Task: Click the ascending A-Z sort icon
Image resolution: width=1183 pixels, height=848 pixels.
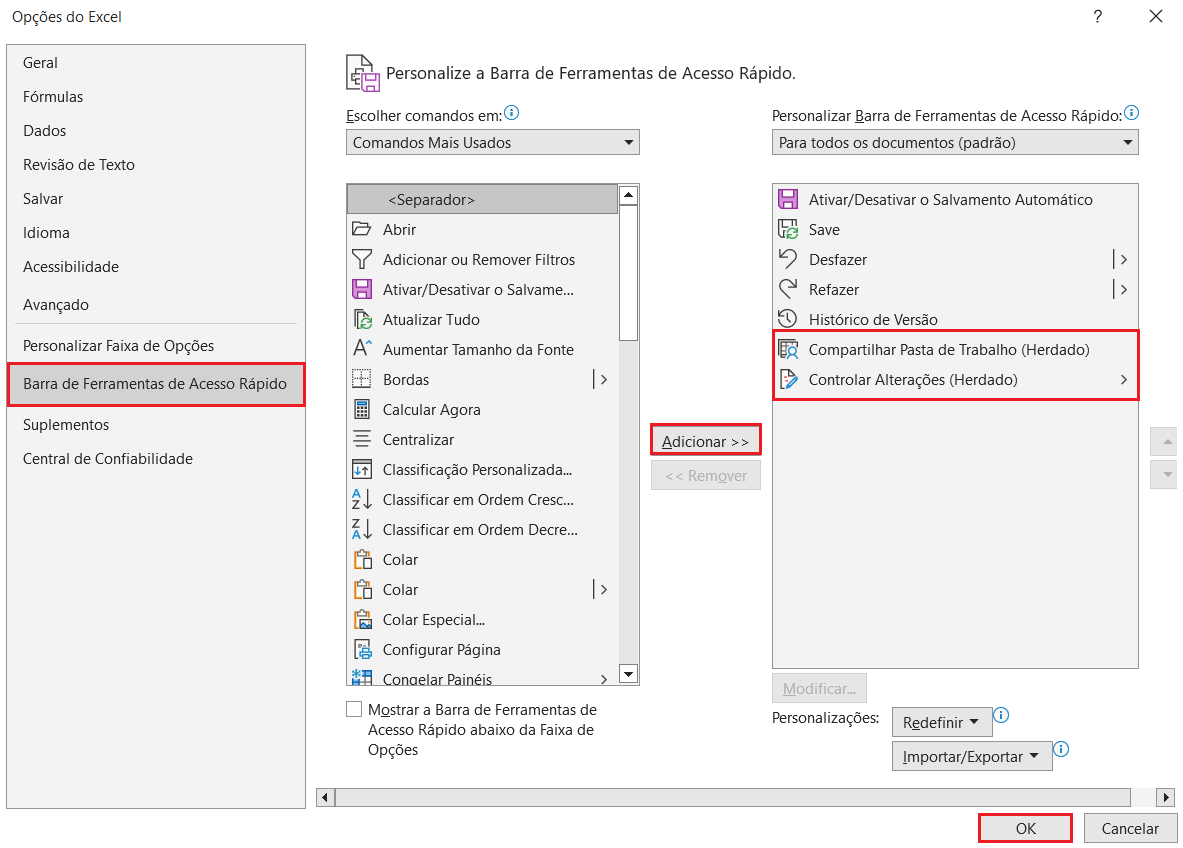Action: (362, 499)
